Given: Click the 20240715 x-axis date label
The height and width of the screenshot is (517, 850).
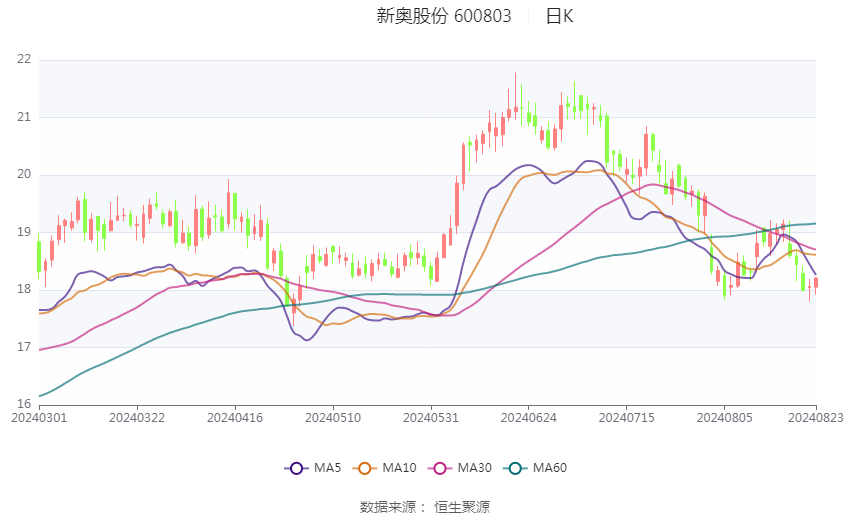Looking at the screenshot, I should (x=626, y=416).
